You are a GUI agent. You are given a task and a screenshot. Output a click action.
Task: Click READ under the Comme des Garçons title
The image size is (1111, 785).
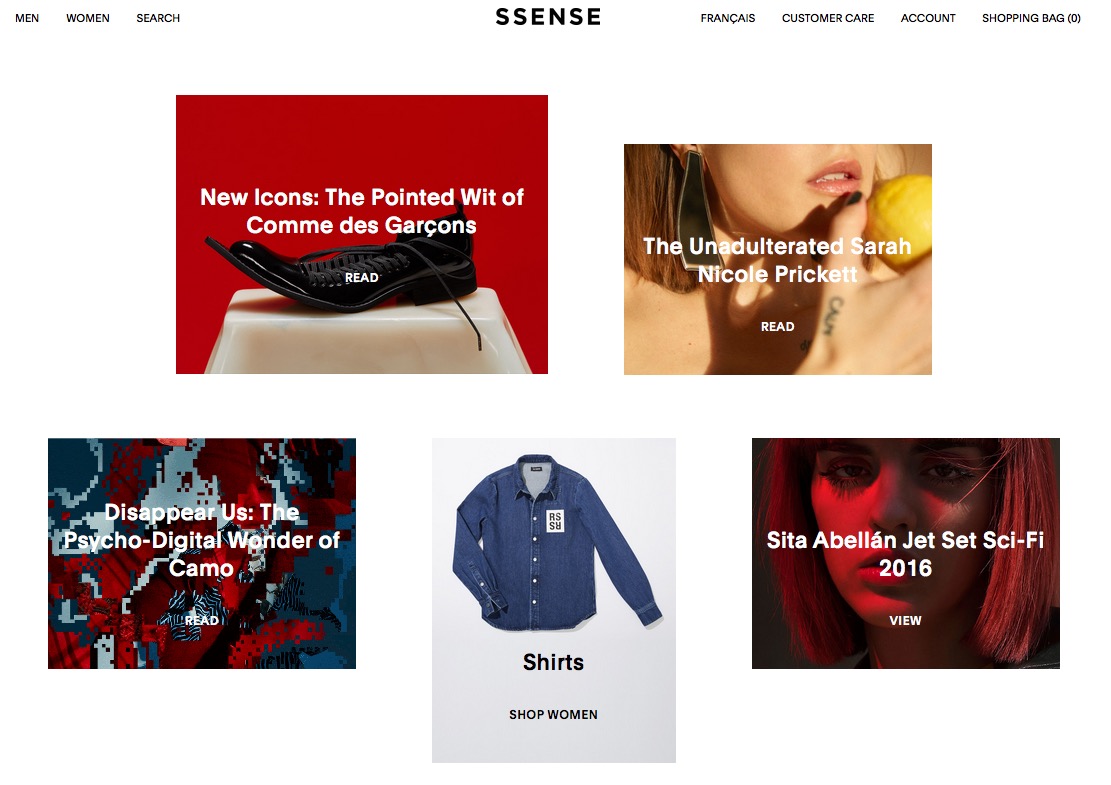[361, 278]
